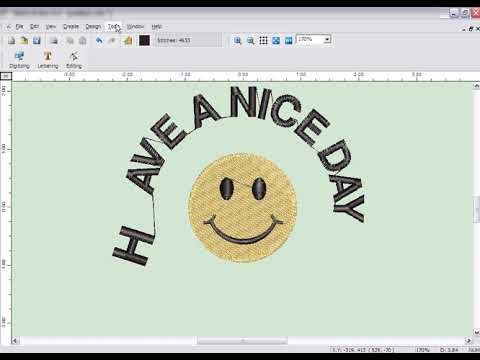Click the blue icon left of zoom box

[289, 41]
